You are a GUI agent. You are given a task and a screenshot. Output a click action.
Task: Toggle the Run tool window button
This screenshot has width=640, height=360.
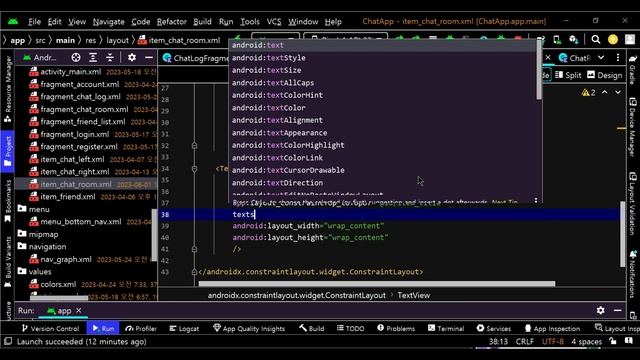(x=103, y=328)
